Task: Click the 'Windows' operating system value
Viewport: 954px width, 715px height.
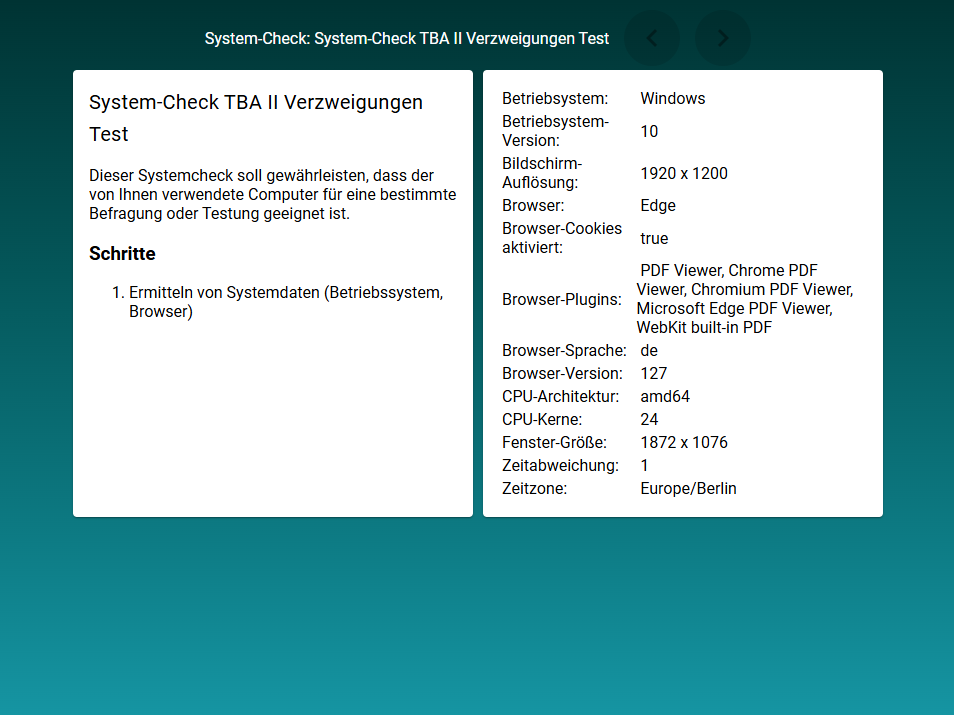Action: (x=673, y=98)
